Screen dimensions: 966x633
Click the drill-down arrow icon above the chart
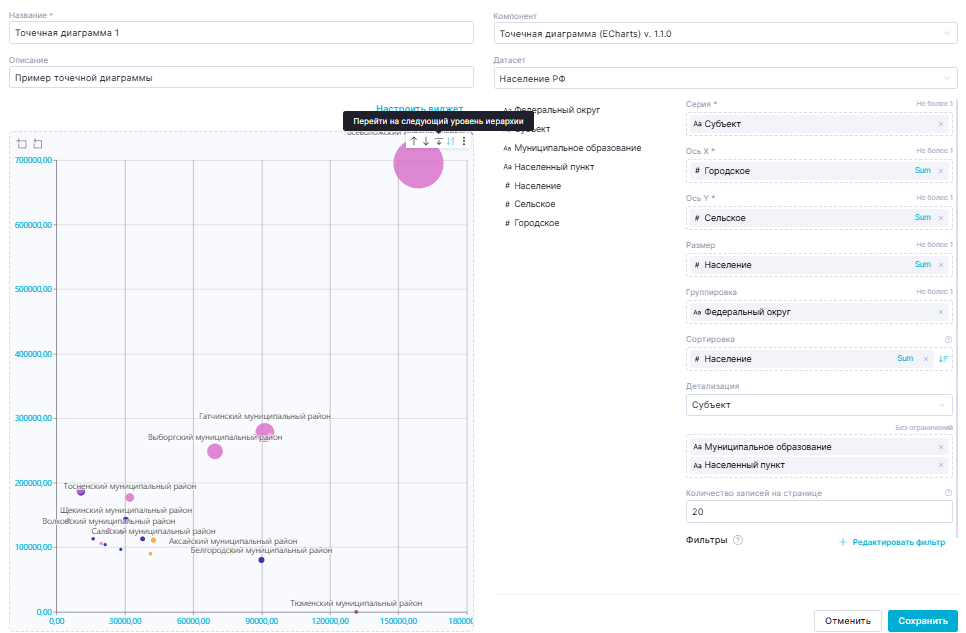click(426, 142)
